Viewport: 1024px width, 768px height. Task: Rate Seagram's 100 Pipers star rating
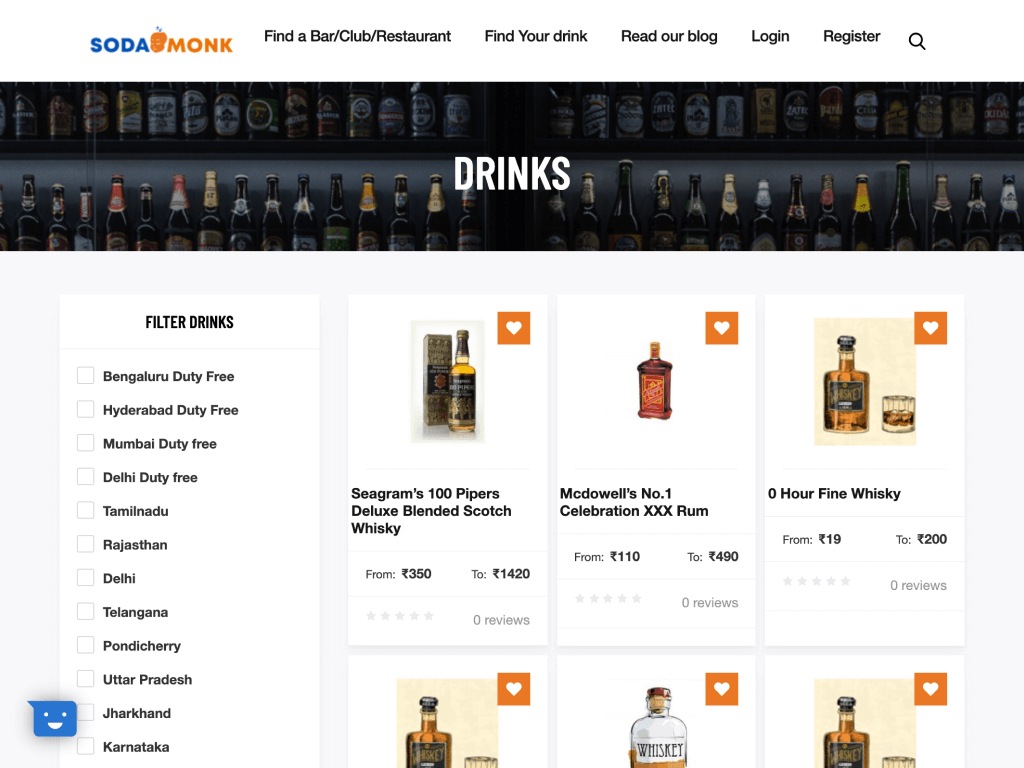click(x=400, y=616)
